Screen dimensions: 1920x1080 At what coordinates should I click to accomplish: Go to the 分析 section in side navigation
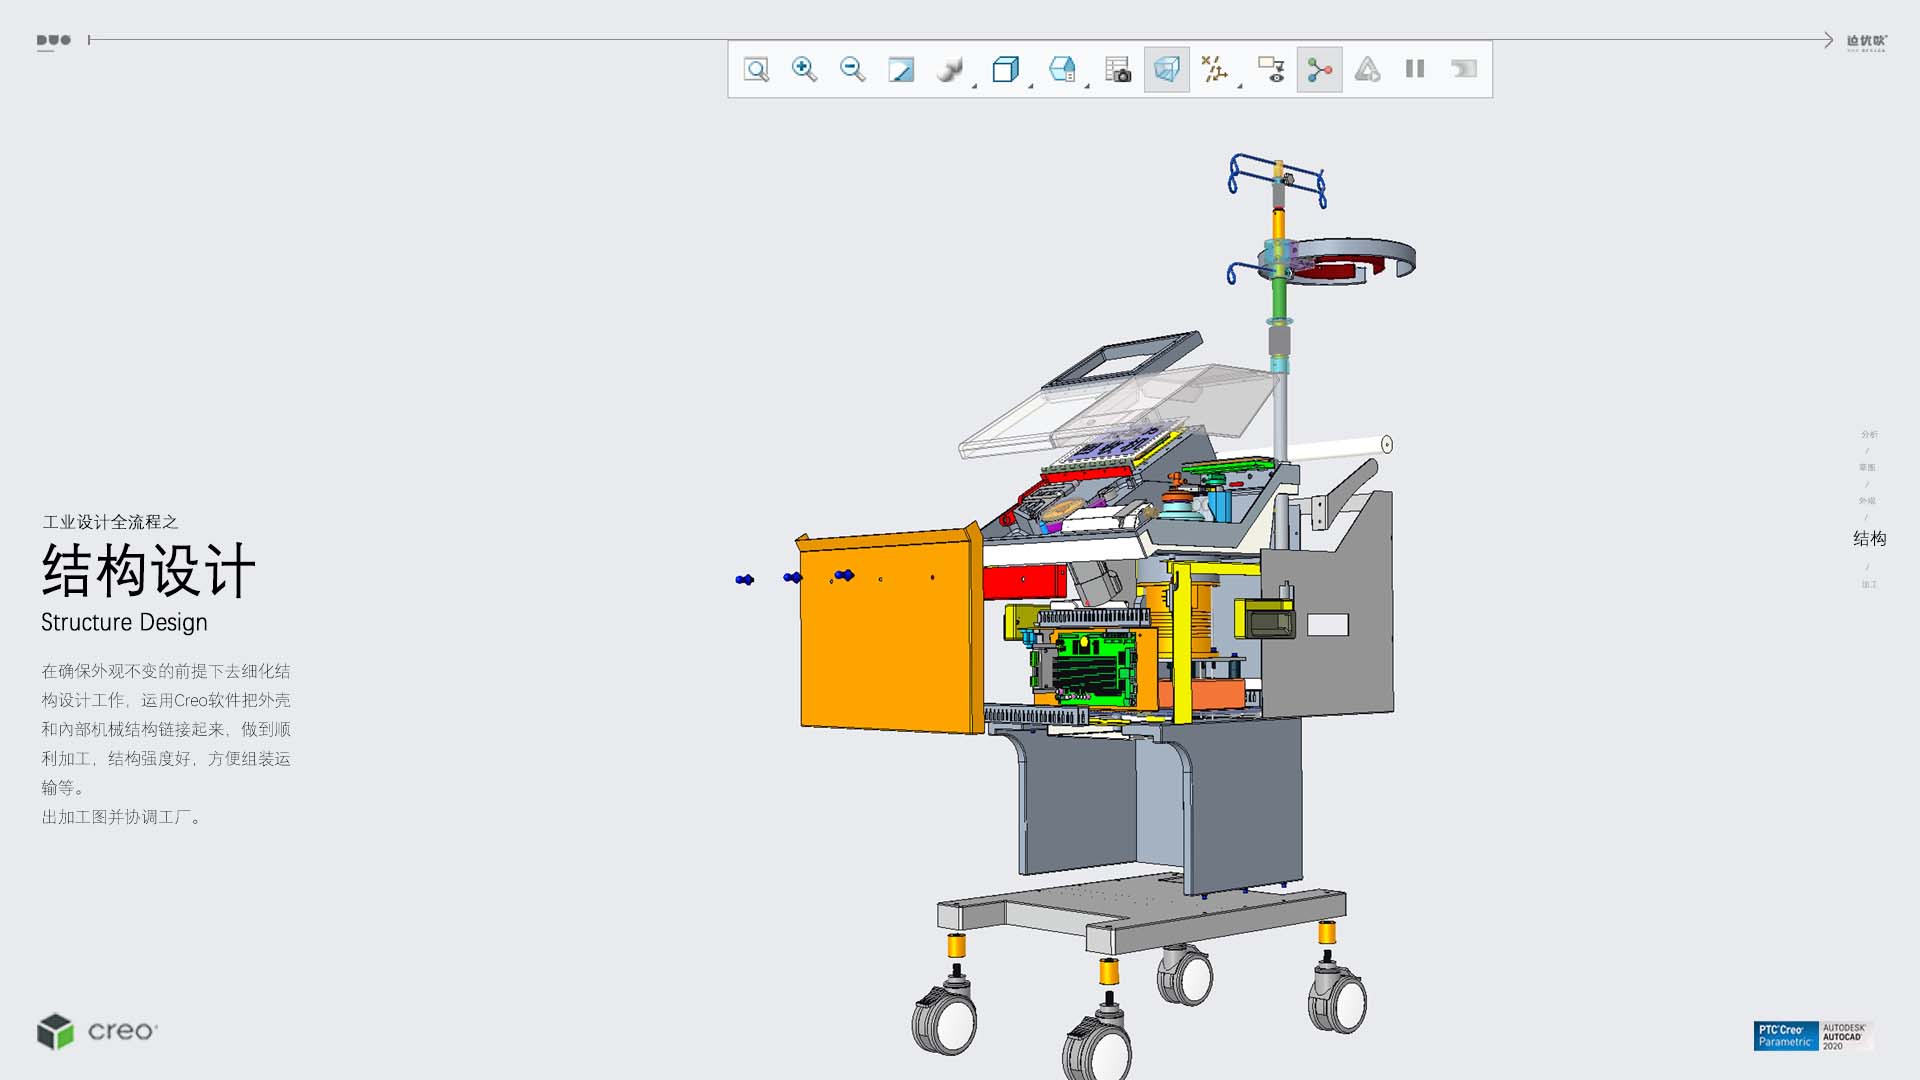pyautogui.click(x=1869, y=434)
